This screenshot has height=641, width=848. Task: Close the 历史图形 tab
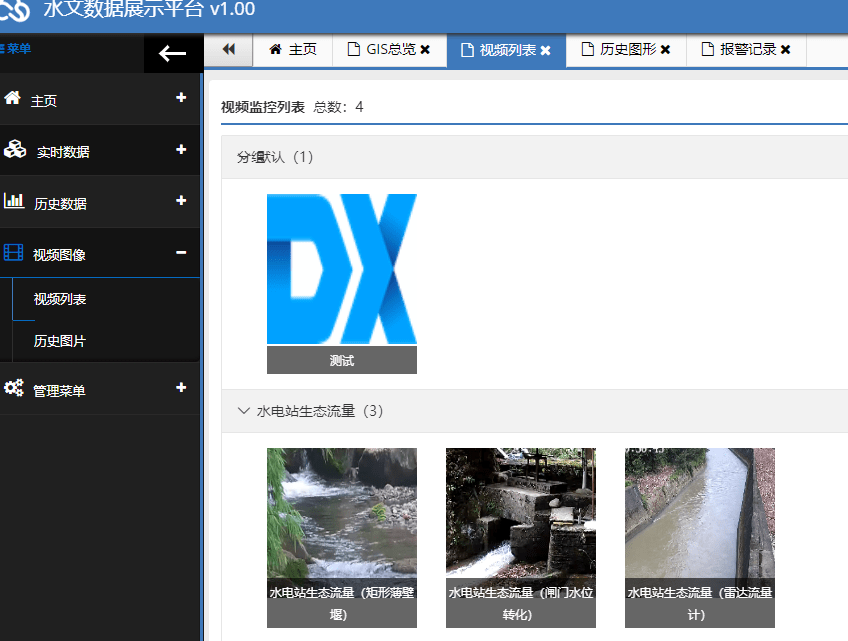(x=665, y=50)
